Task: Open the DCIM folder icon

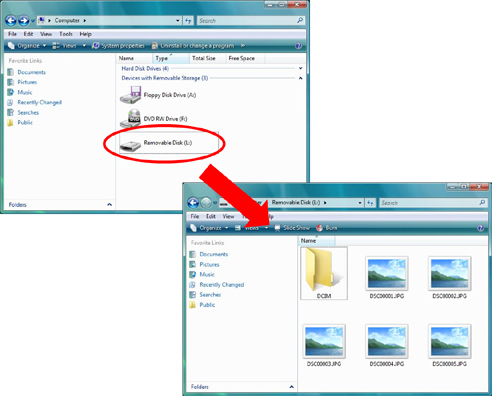Action: pyautogui.click(x=320, y=270)
